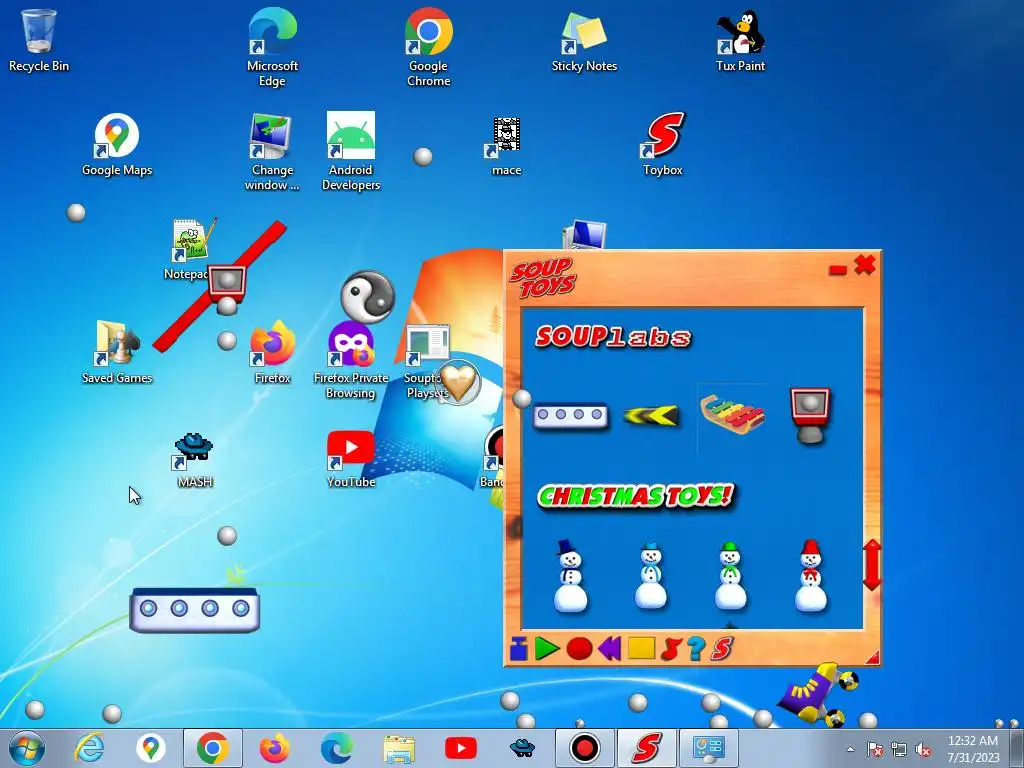Image resolution: width=1024 pixels, height=768 pixels.
Task: Open YouTube from the taskbar
Action: coord(460,748)
